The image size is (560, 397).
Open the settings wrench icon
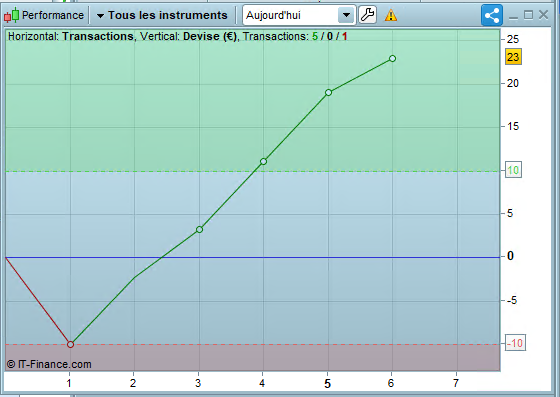(368, 15)
